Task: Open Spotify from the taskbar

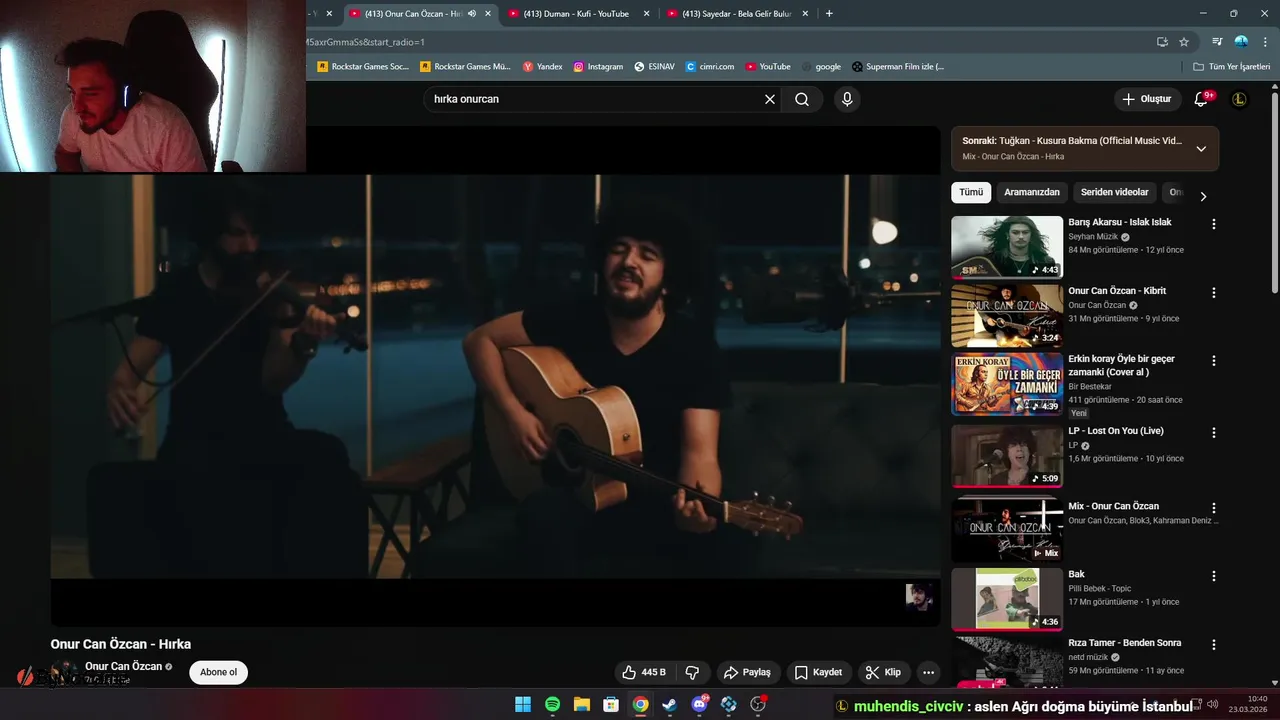Action: 552,705
